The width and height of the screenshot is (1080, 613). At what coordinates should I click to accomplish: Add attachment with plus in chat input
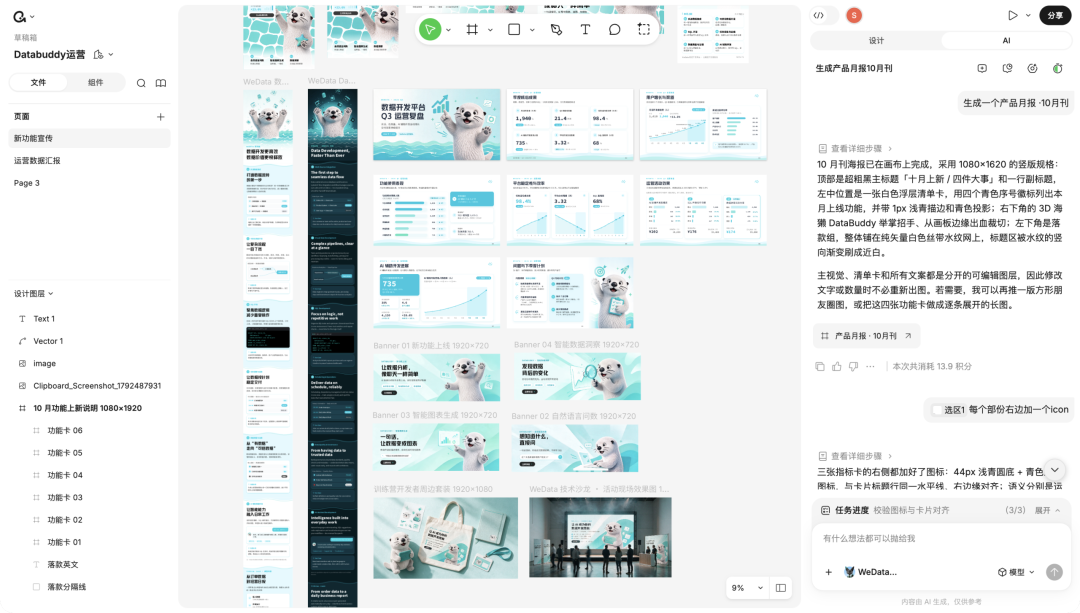[829, 572]
